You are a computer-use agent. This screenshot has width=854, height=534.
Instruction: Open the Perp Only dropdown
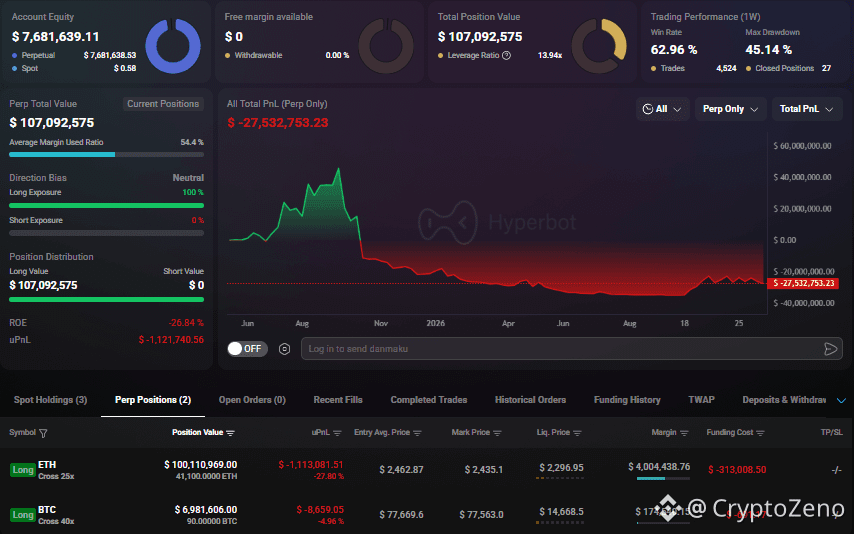730,109
